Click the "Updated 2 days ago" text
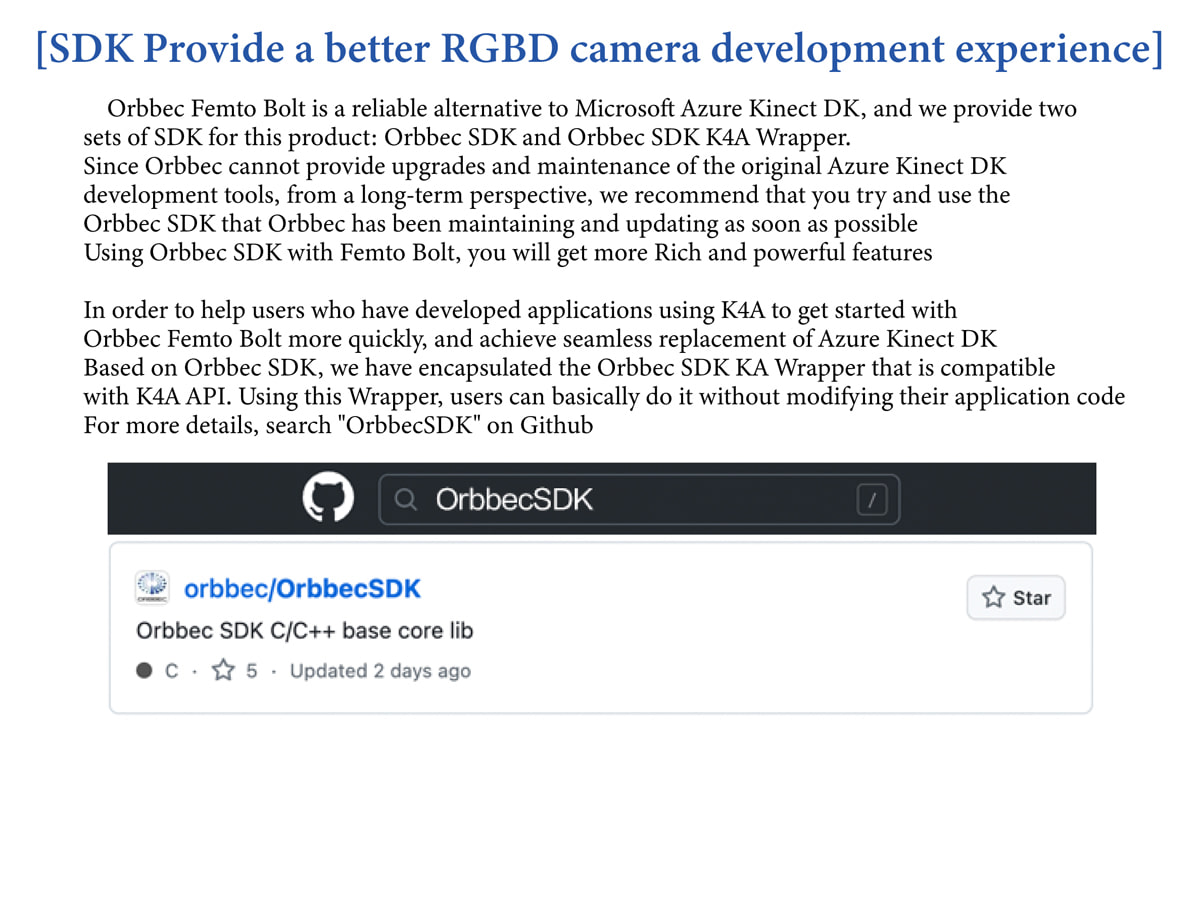1200x904 pixels. [x=380, y=671]
